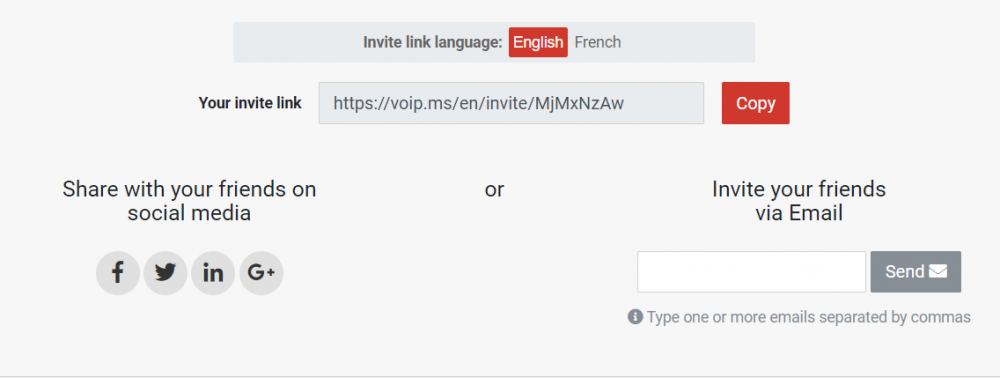Share the invite via Twitter icon
Screen dimensions: 1000x378
pos(165,273)
